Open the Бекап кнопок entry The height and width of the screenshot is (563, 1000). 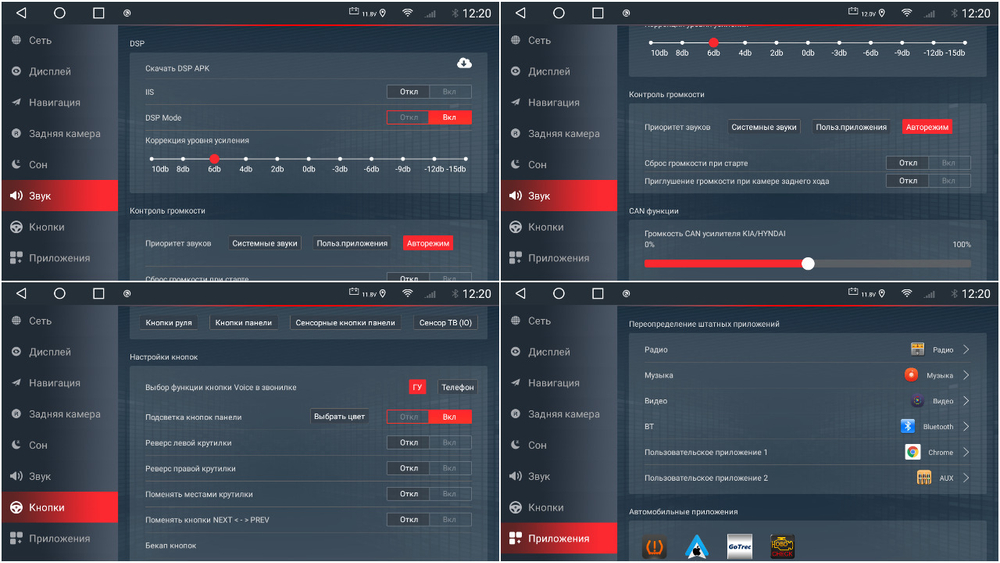point(170,545)
